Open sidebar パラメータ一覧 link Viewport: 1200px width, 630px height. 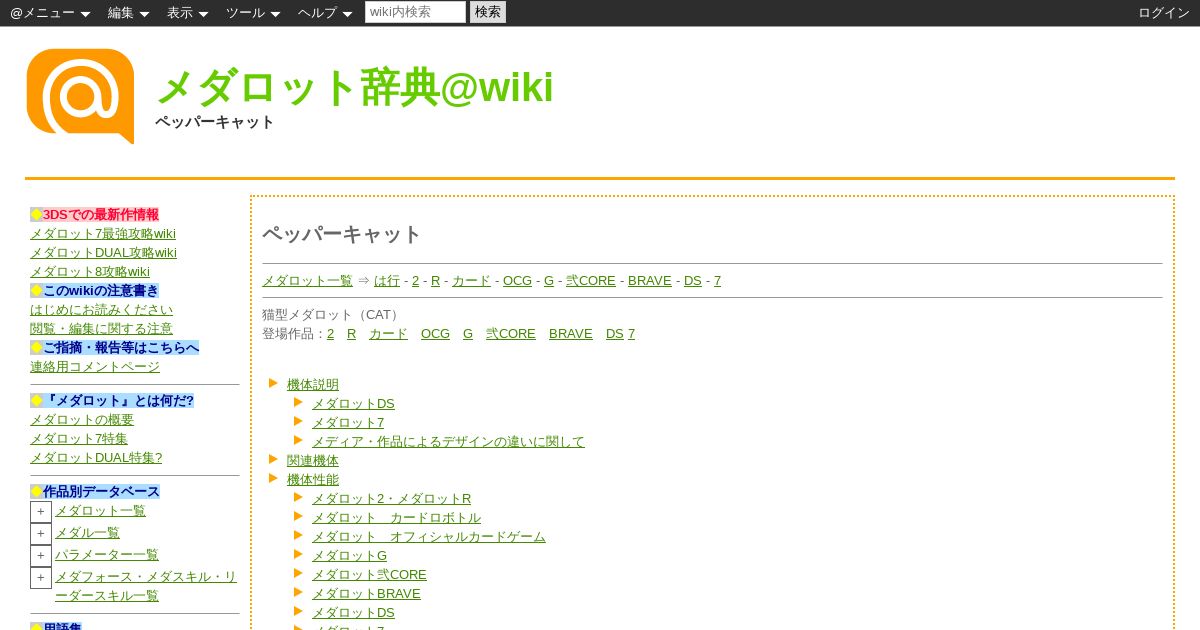[x=106, y=555]
